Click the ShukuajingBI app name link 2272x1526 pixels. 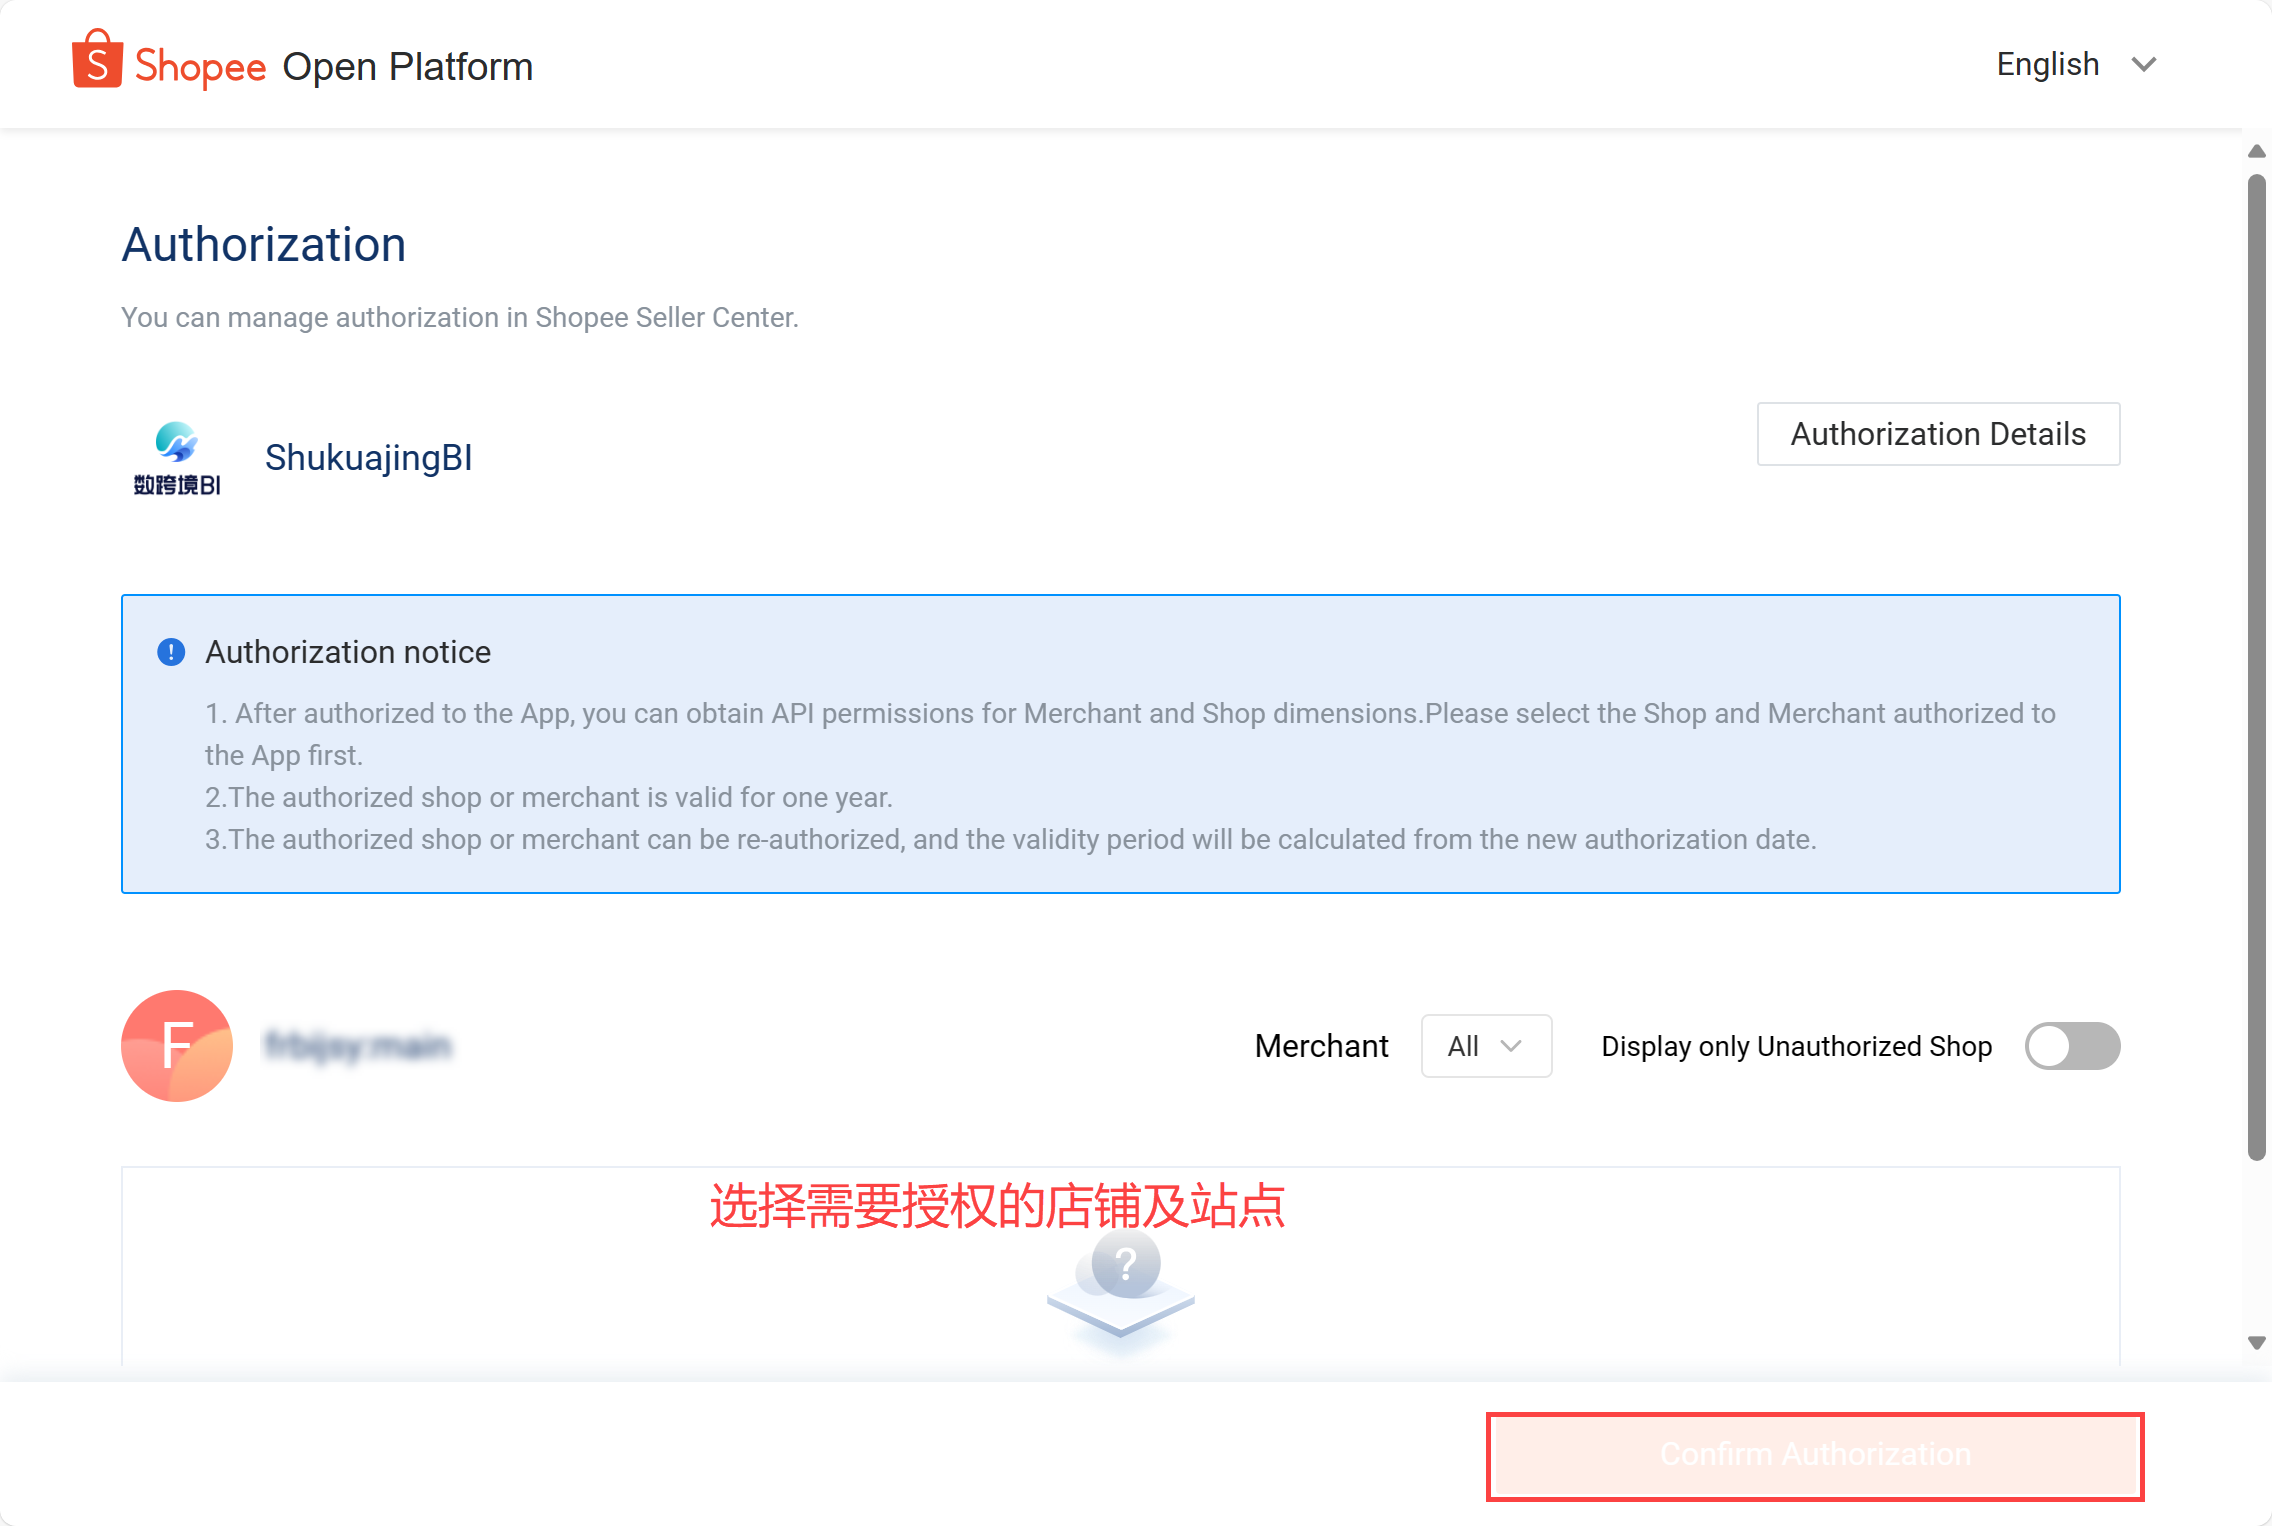click(x=368, y=458)
